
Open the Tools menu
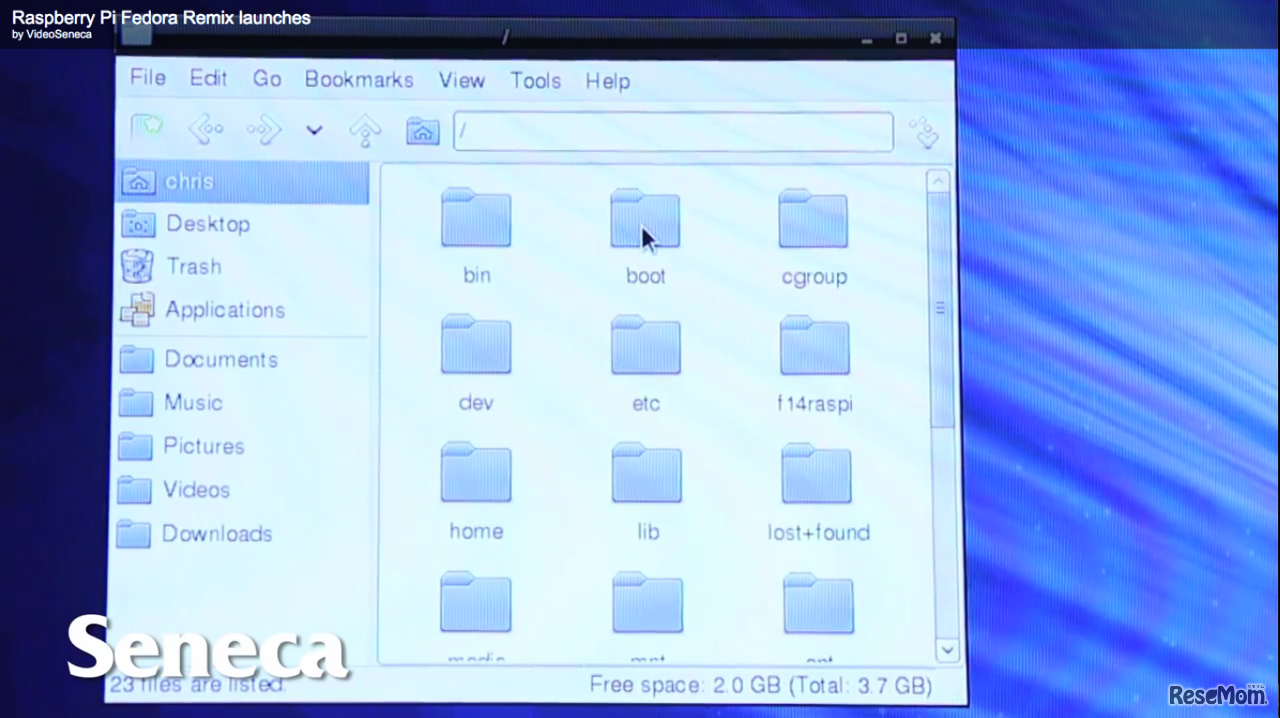[536, 81]
